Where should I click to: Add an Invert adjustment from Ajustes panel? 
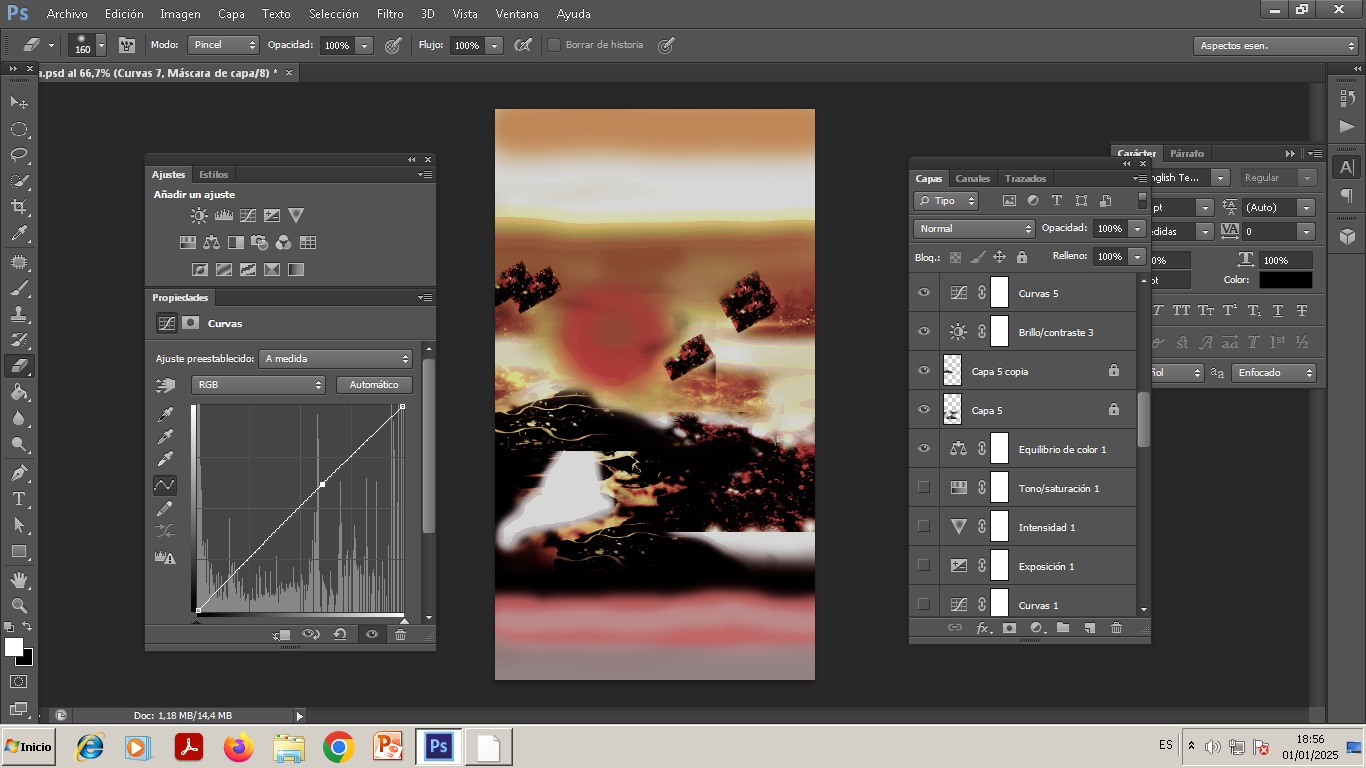click(200, 269)
